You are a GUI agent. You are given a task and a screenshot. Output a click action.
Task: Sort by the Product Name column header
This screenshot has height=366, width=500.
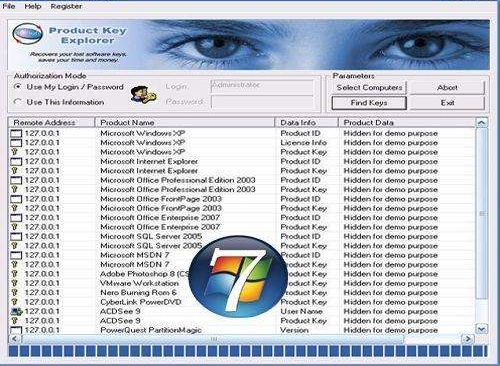[x=185, y=123]
